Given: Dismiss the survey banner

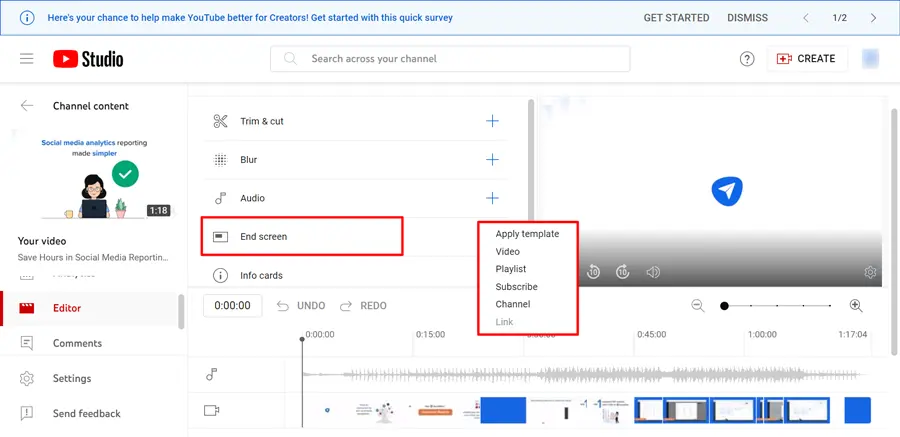Looking at the screenshot, I should [747, 18].
